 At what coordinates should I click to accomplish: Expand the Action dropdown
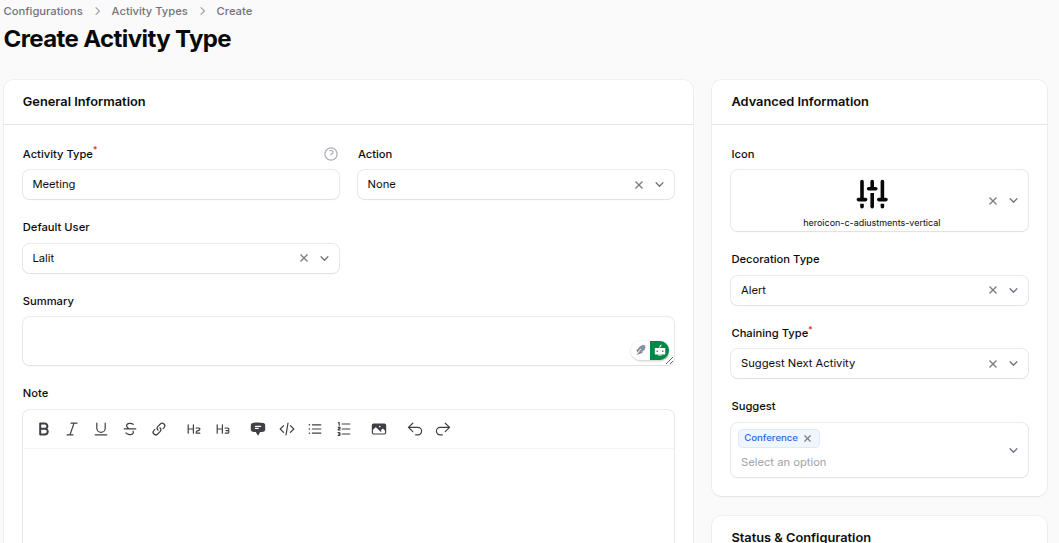(659, 185)
